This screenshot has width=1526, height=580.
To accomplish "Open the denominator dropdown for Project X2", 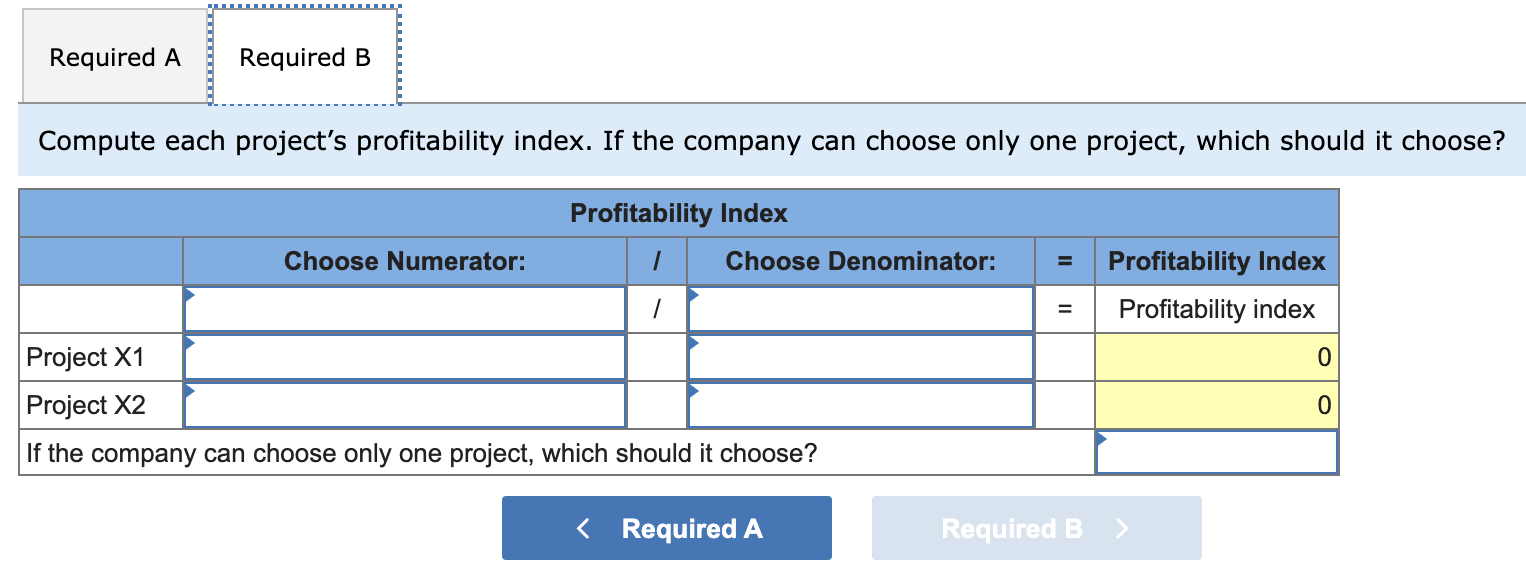I will (x=860, y=404).
